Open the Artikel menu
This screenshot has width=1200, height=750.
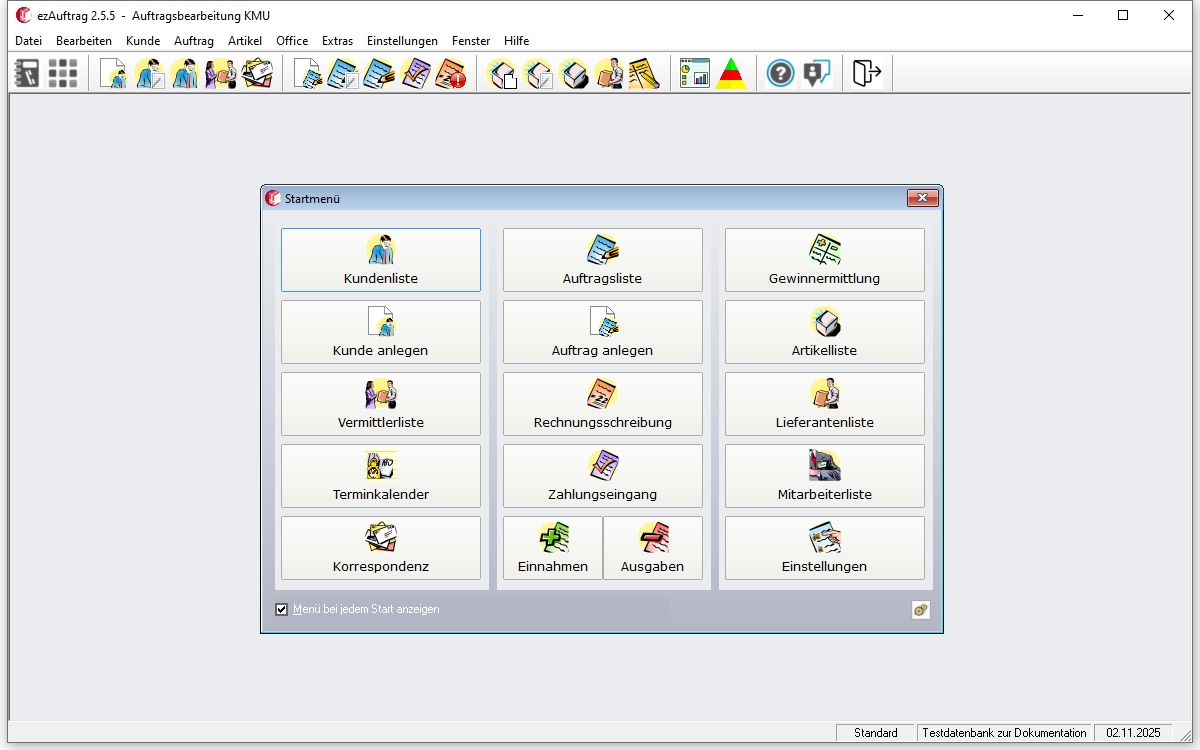pos(245,41)
